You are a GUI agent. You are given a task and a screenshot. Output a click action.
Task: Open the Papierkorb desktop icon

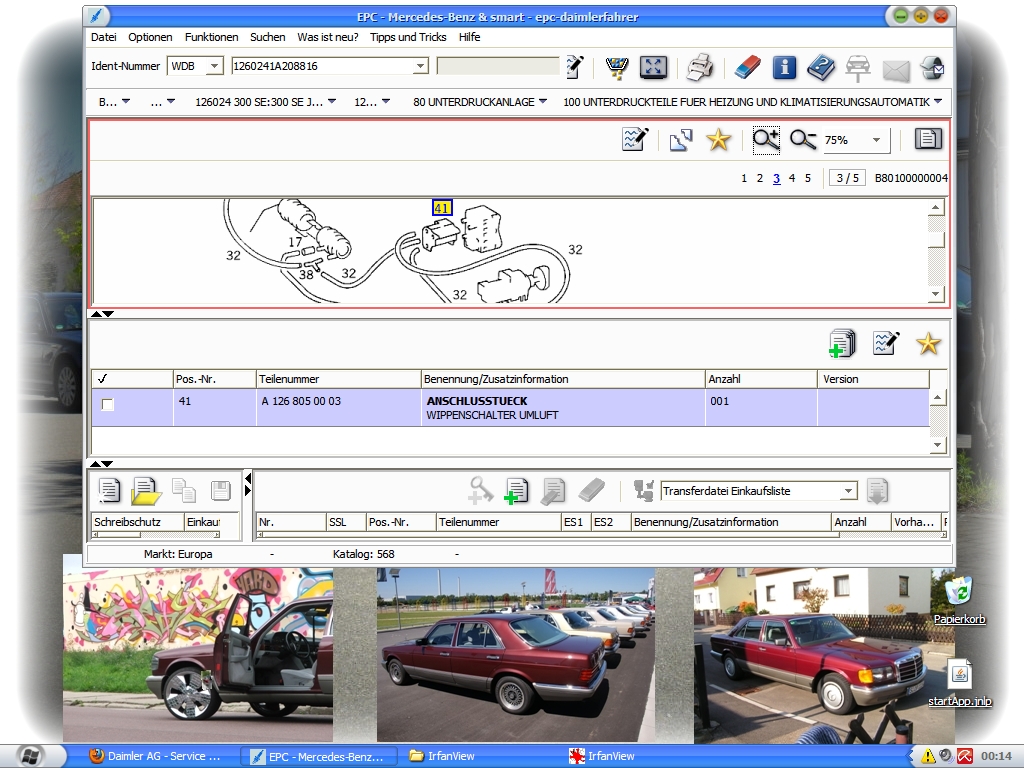click(959, 600)
